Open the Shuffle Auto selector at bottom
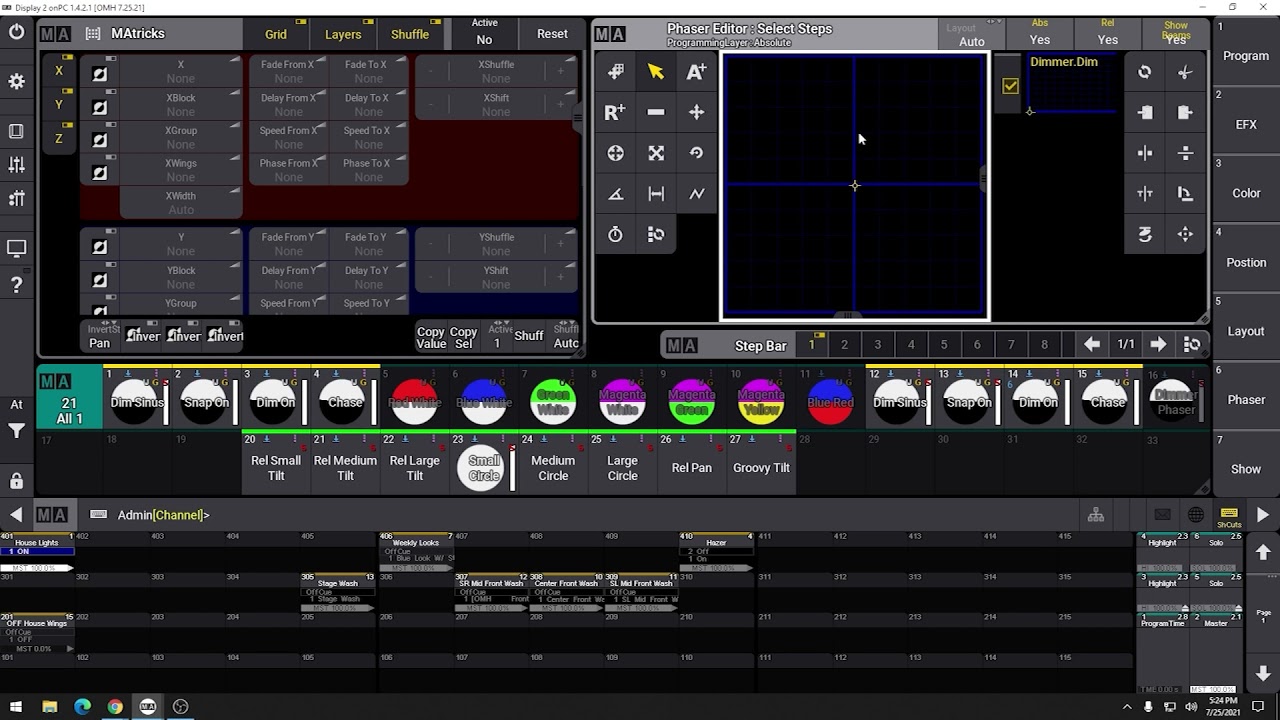The height and width of the screenshot is (720, 1280). tap(566, 336)
